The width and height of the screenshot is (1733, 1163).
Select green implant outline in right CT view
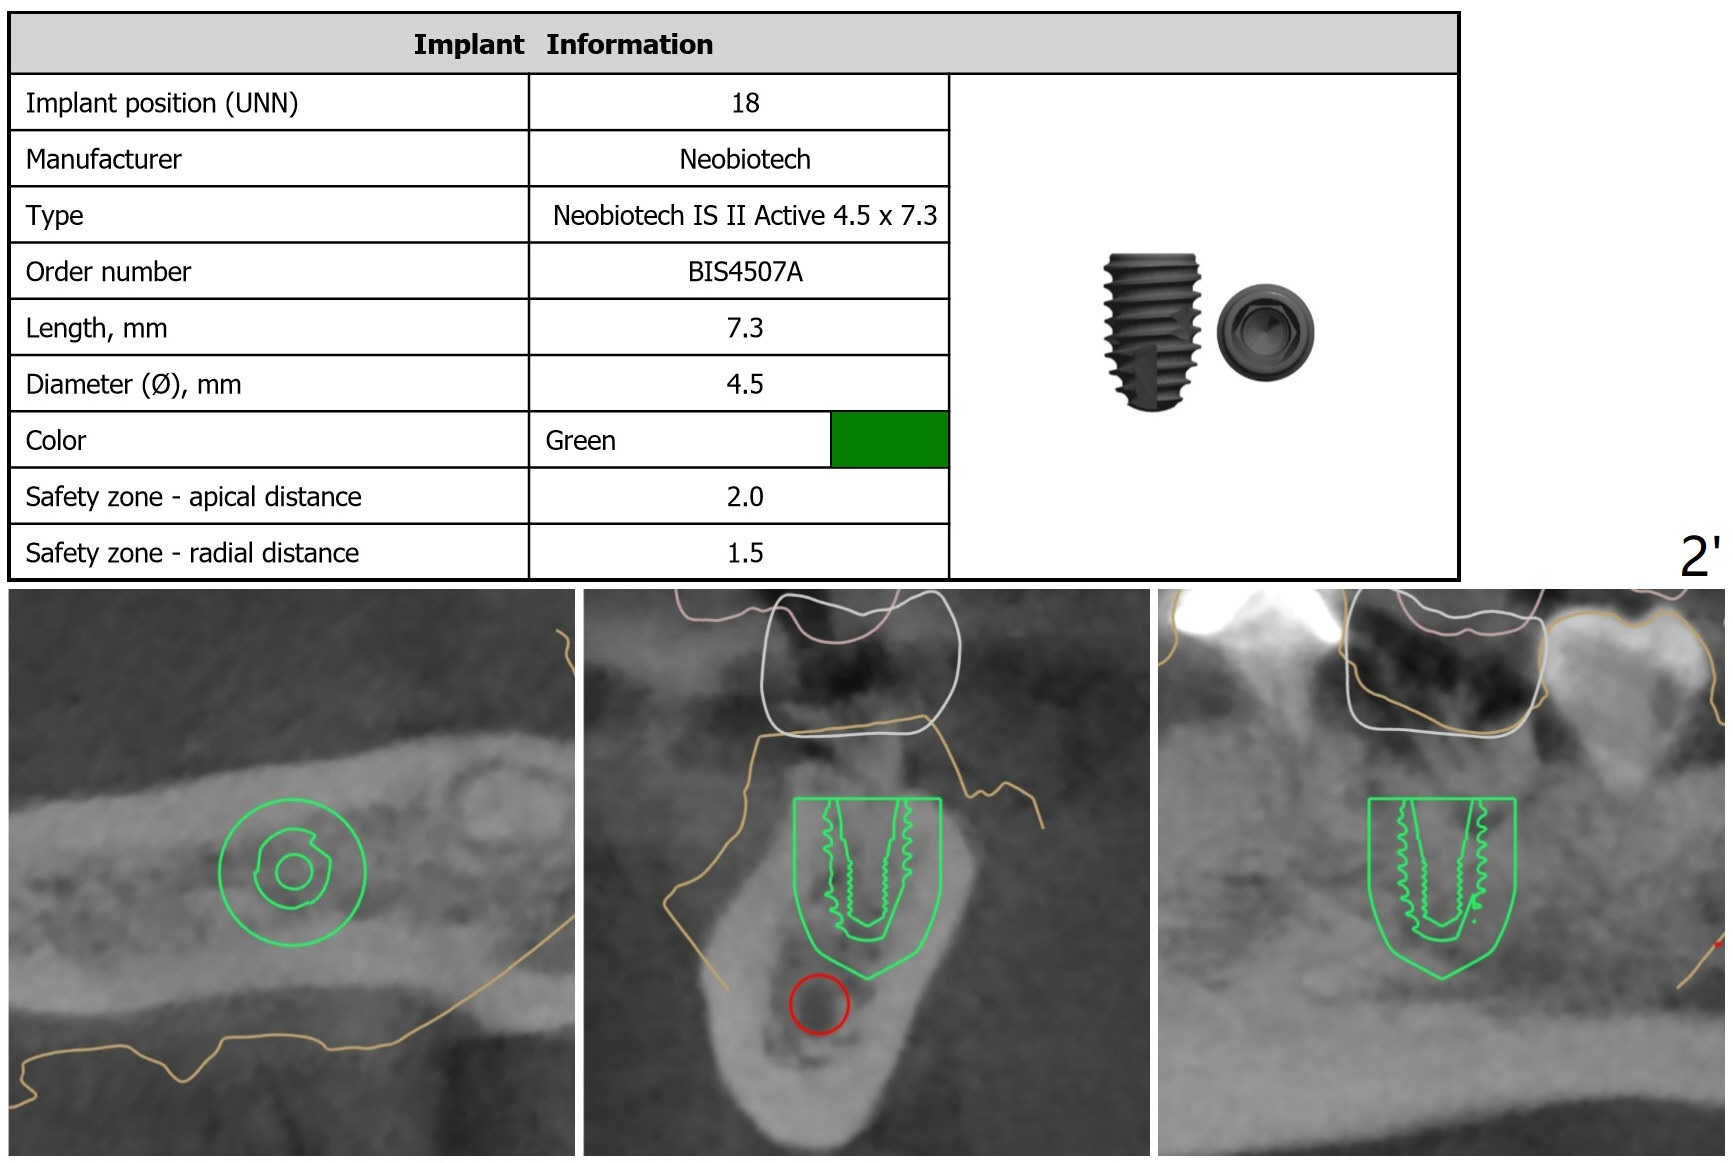[1441, 870]
